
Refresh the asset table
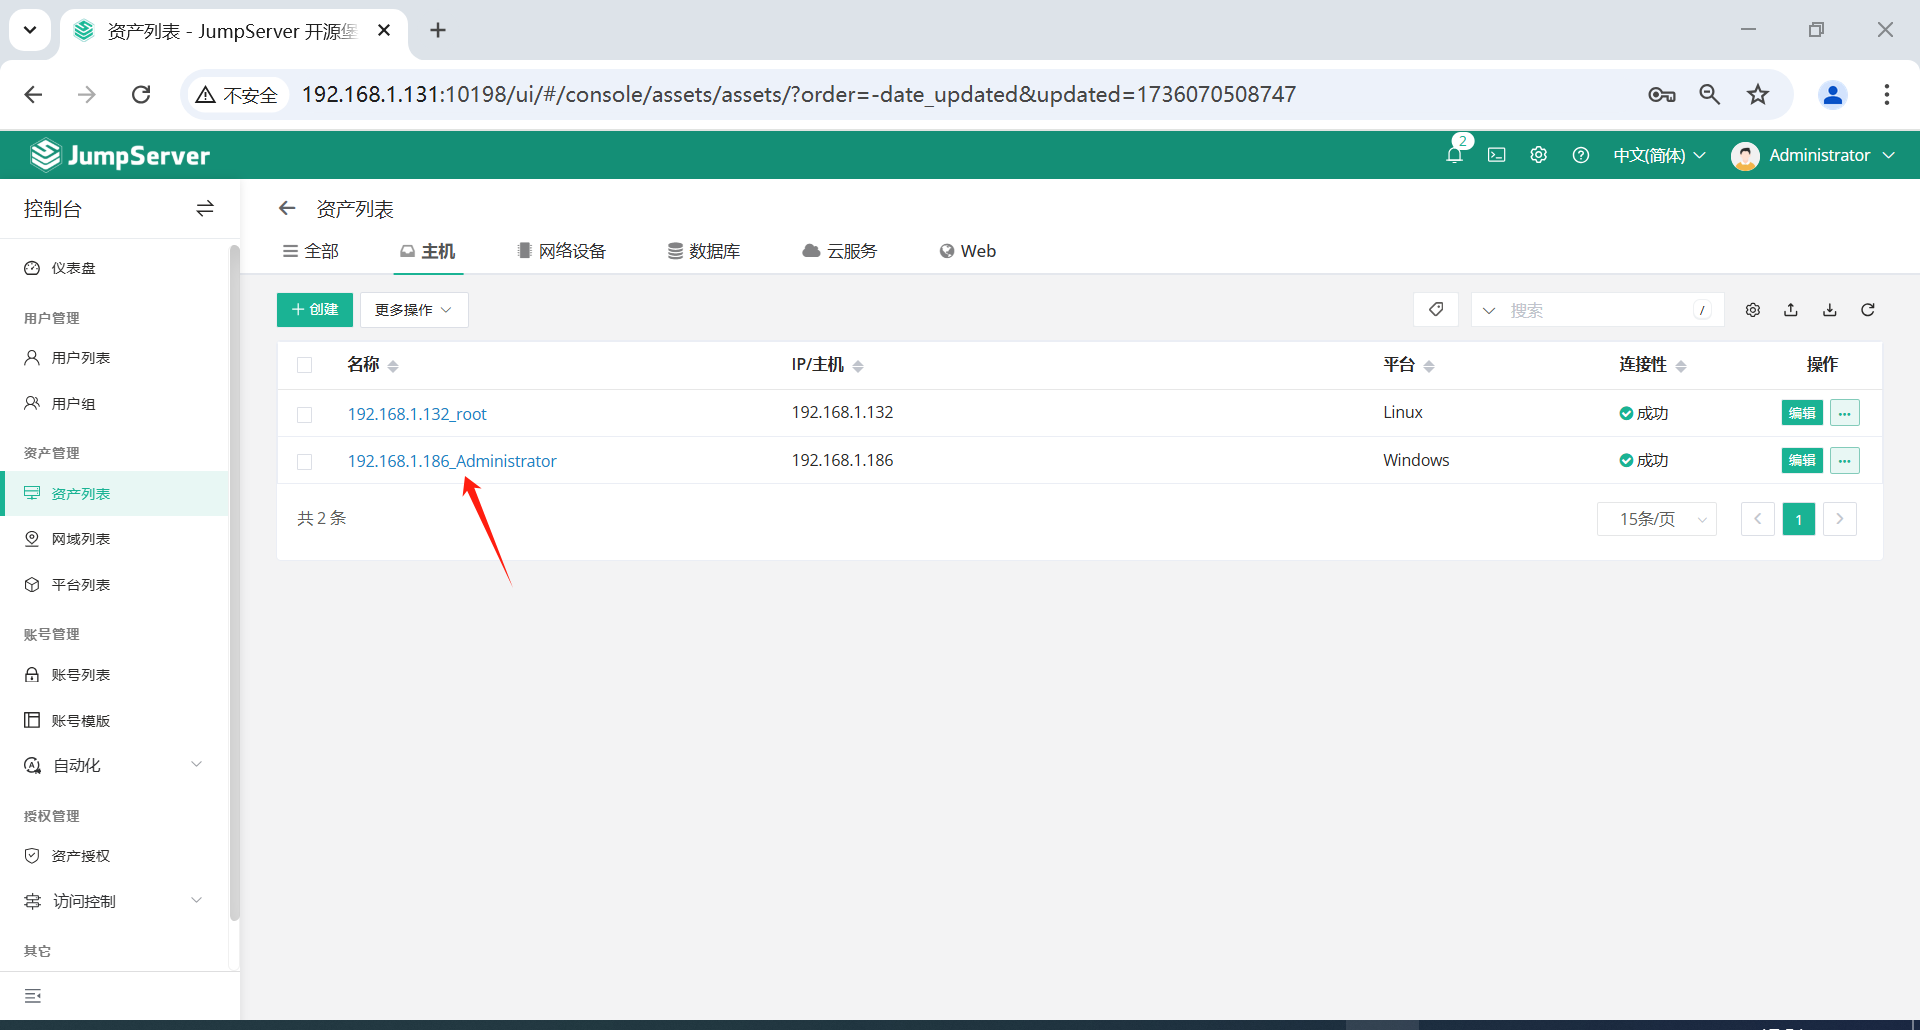[x=1868, y=310]
